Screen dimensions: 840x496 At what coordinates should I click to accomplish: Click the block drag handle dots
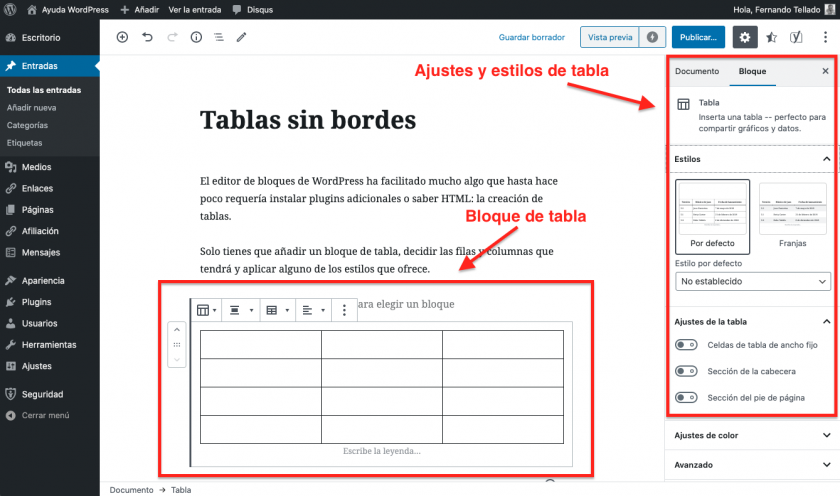tap(177, 344)
